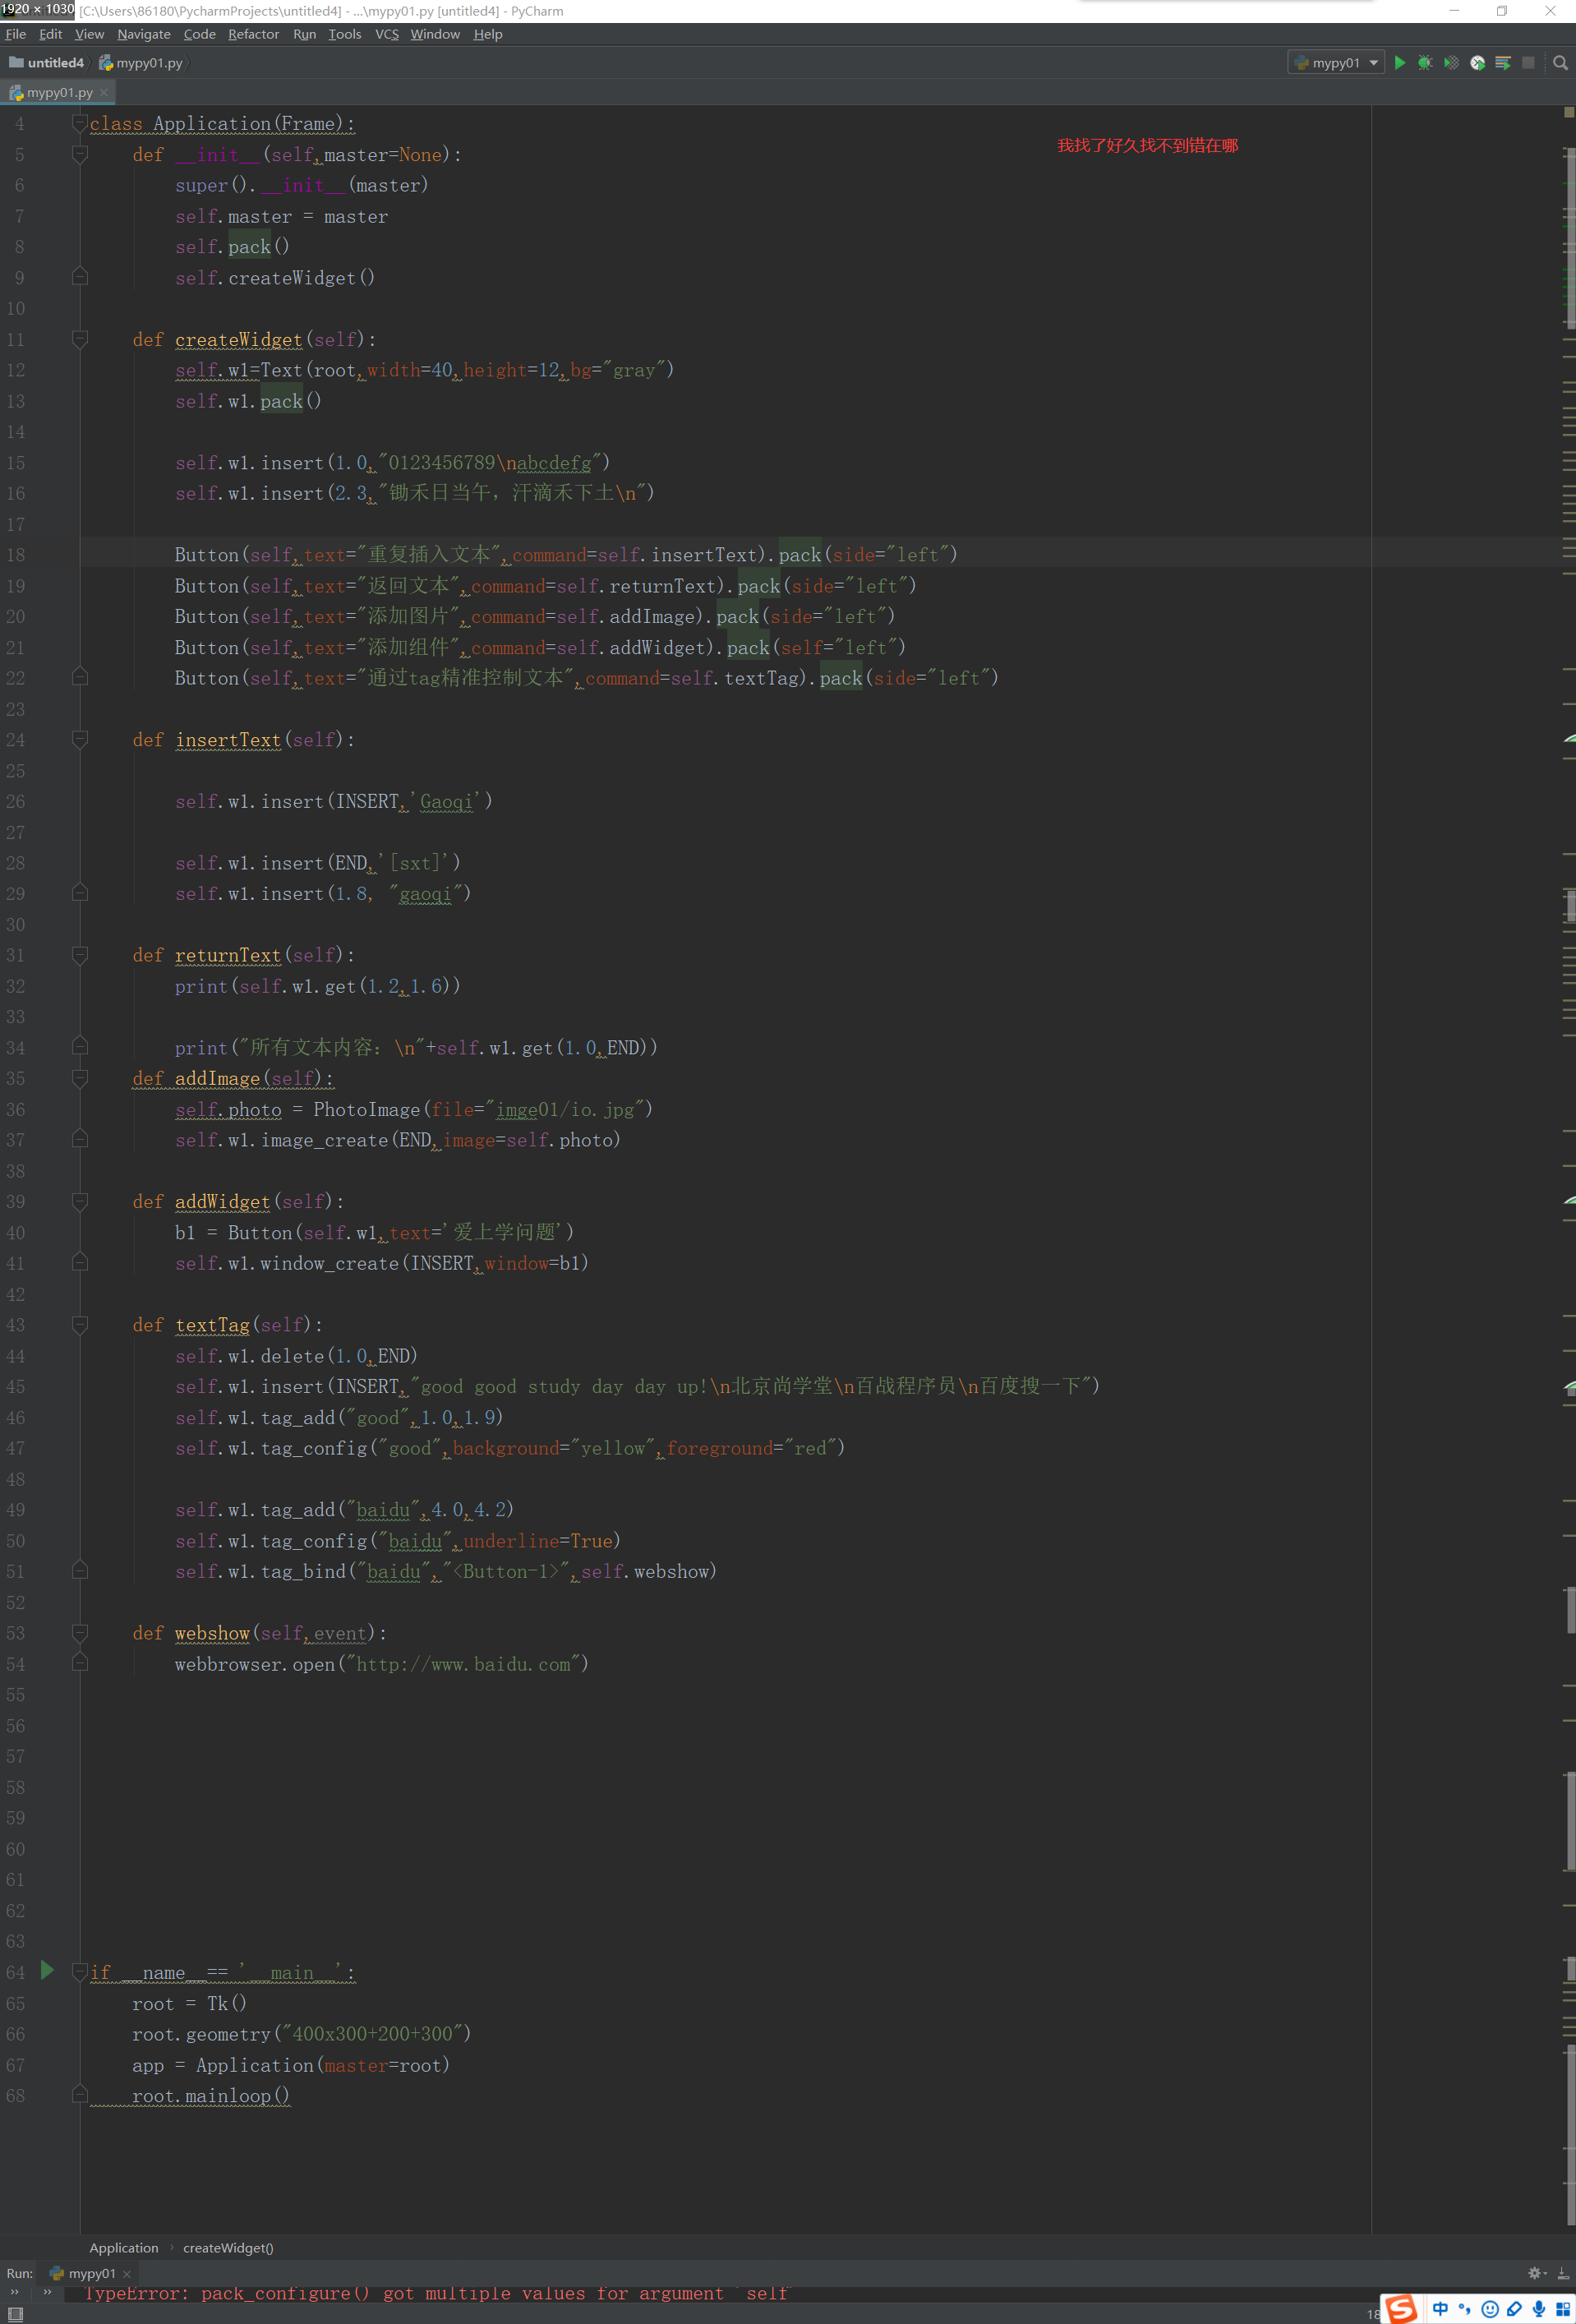Open the View menu

89,34
